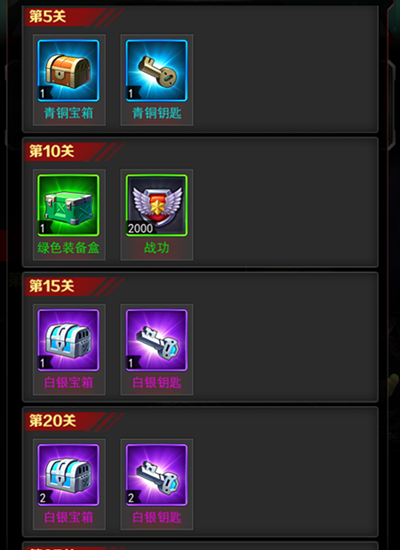Viewport: 400px width, 550px height.
Task: Click the green 战功 text label
Action: coord(156,248)
